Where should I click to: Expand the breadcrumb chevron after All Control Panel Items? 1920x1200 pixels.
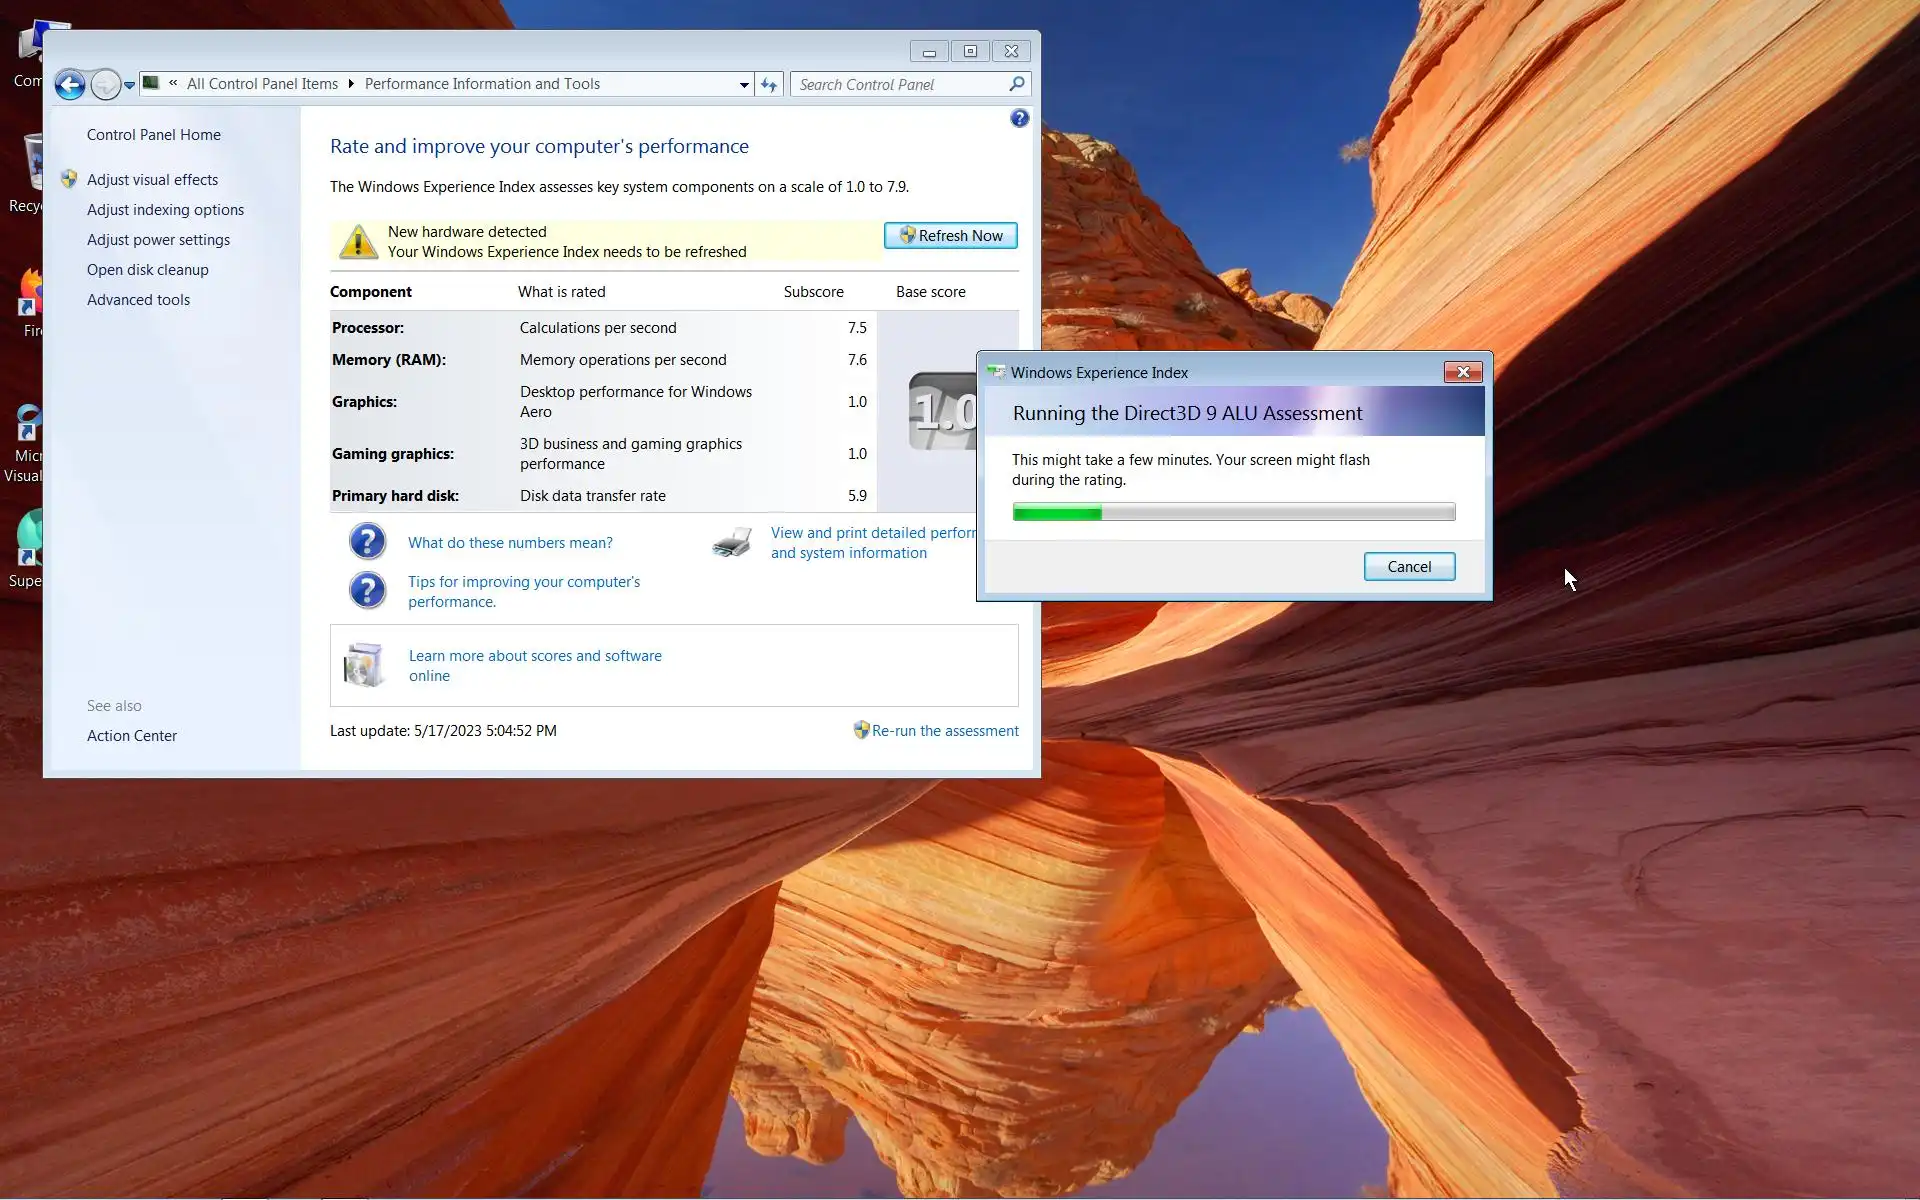[351, 84]
